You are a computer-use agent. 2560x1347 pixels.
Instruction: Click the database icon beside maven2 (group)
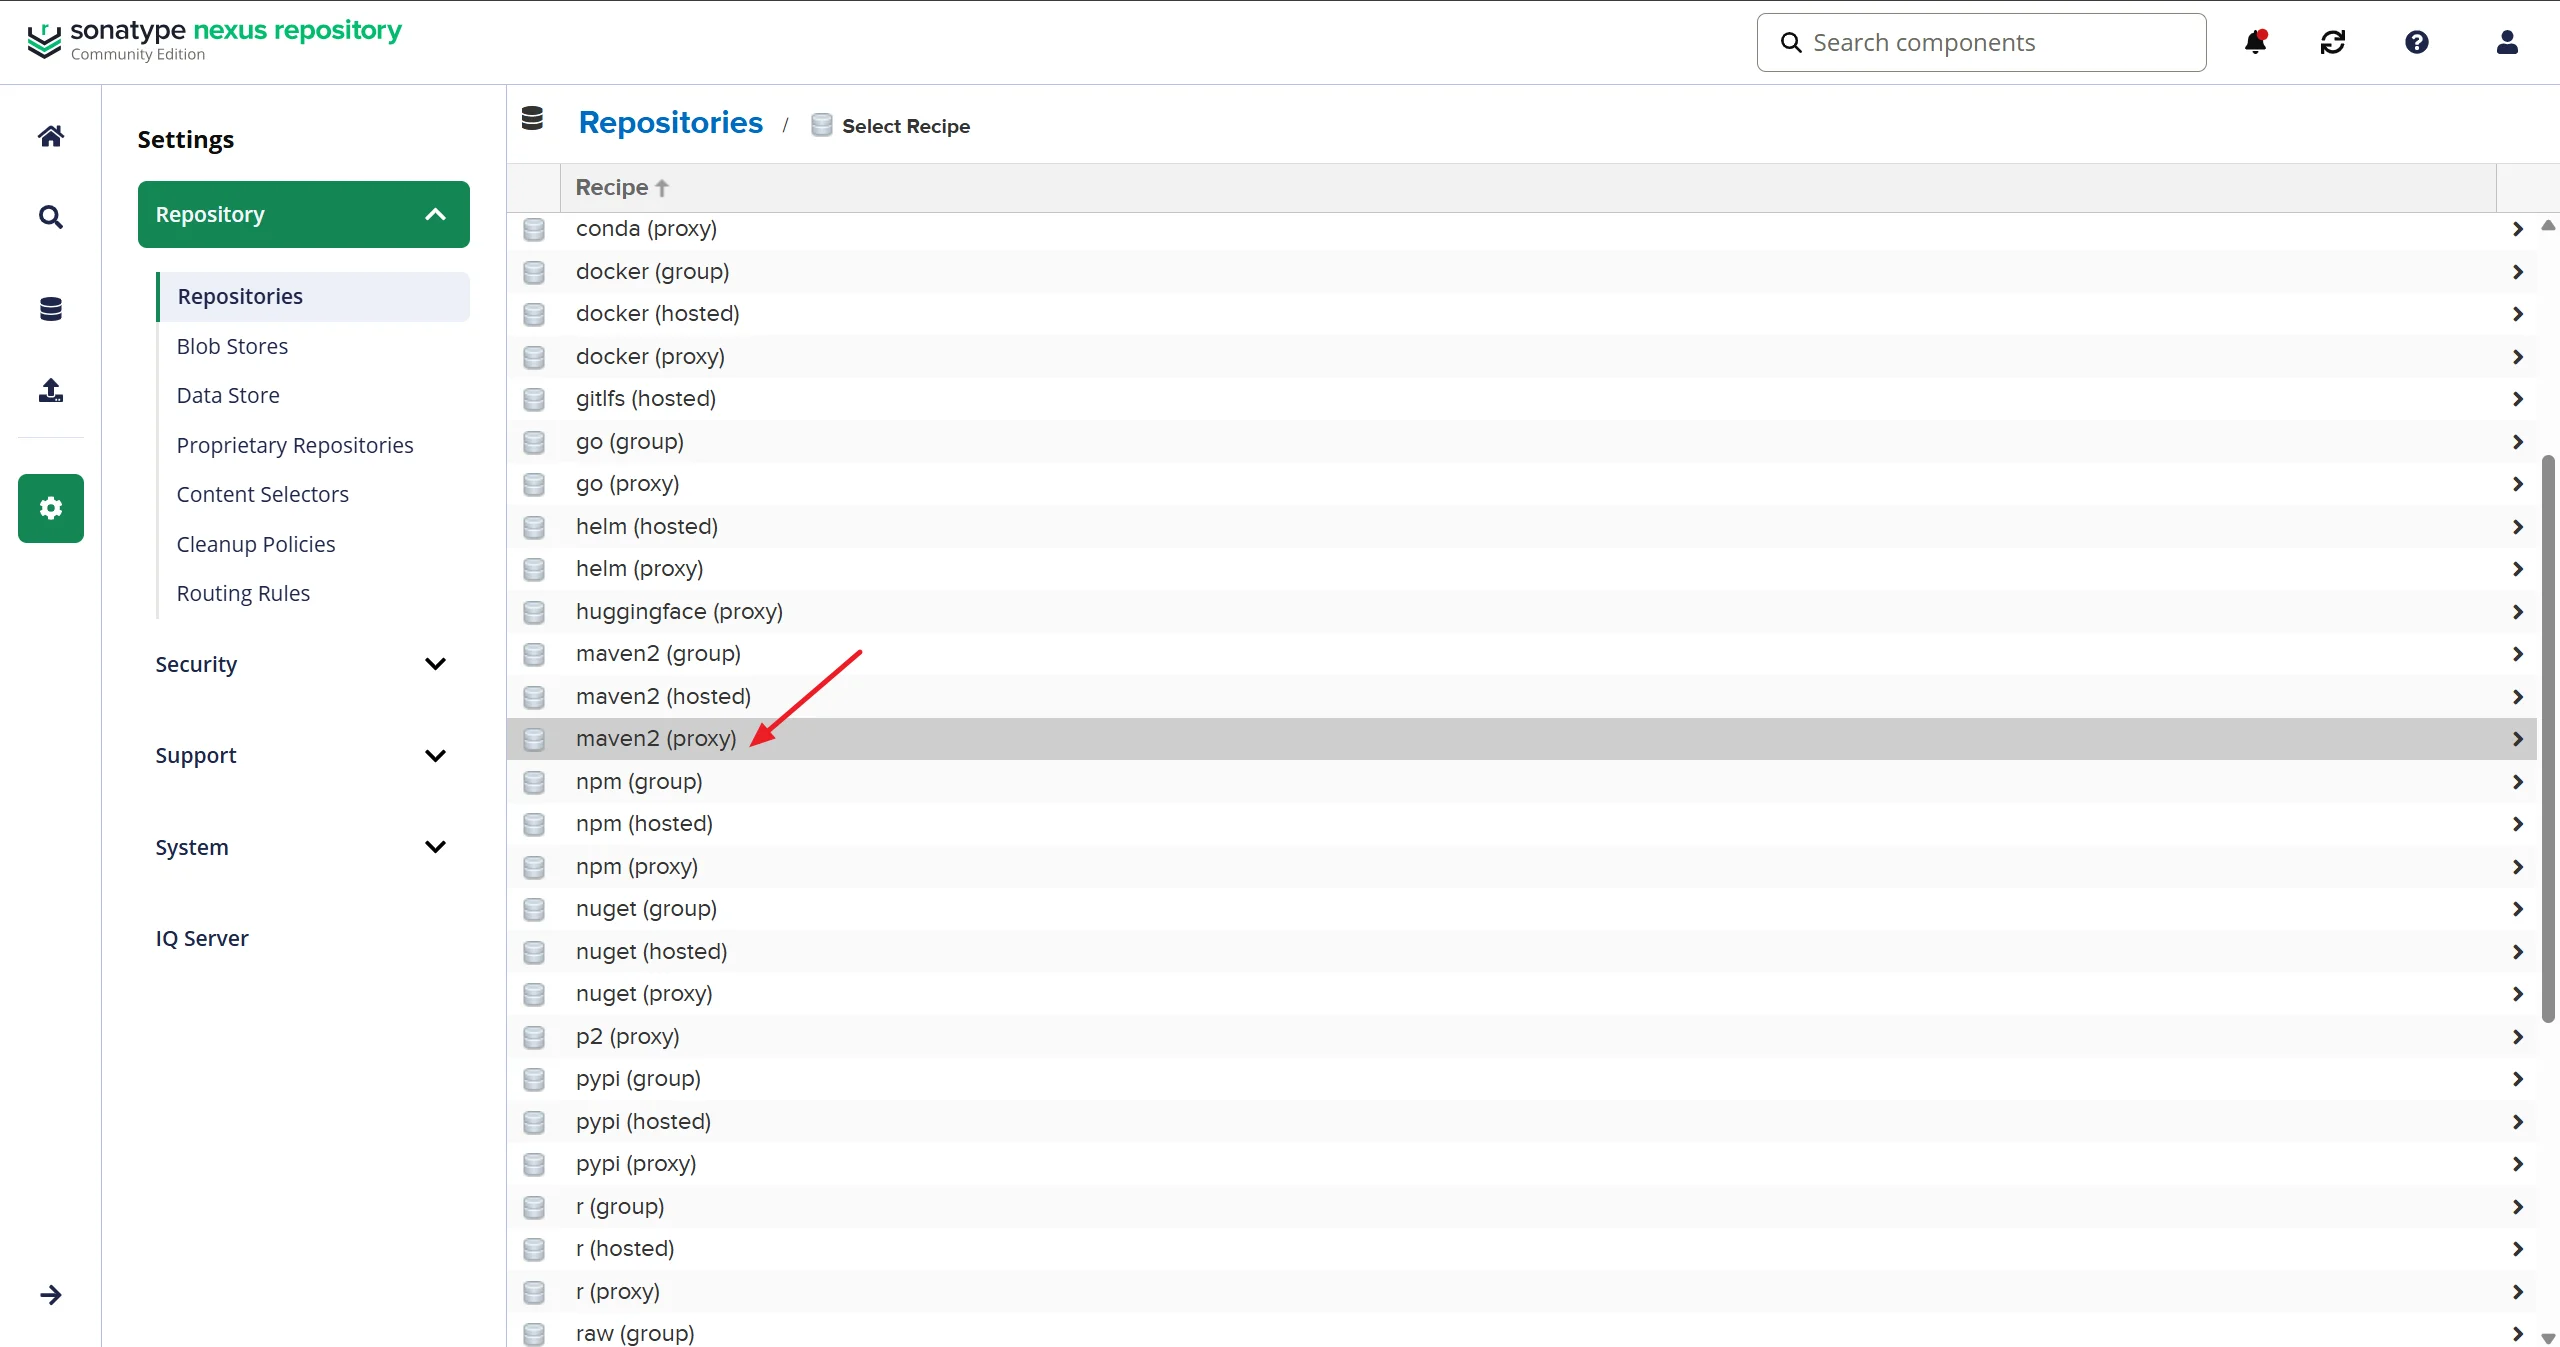[534, 654]
